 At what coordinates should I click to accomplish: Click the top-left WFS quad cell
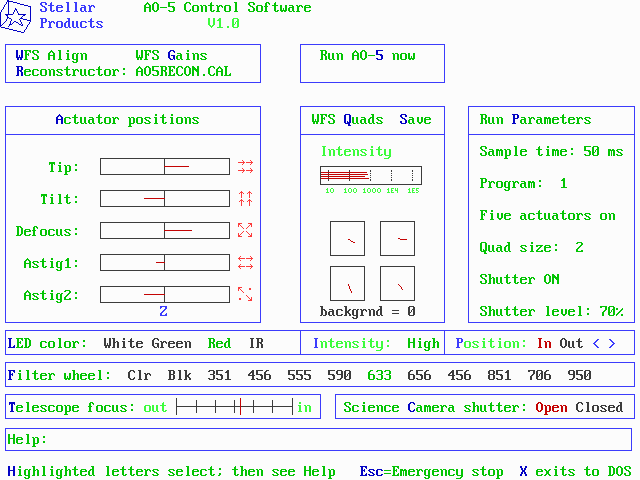[347, 239]
